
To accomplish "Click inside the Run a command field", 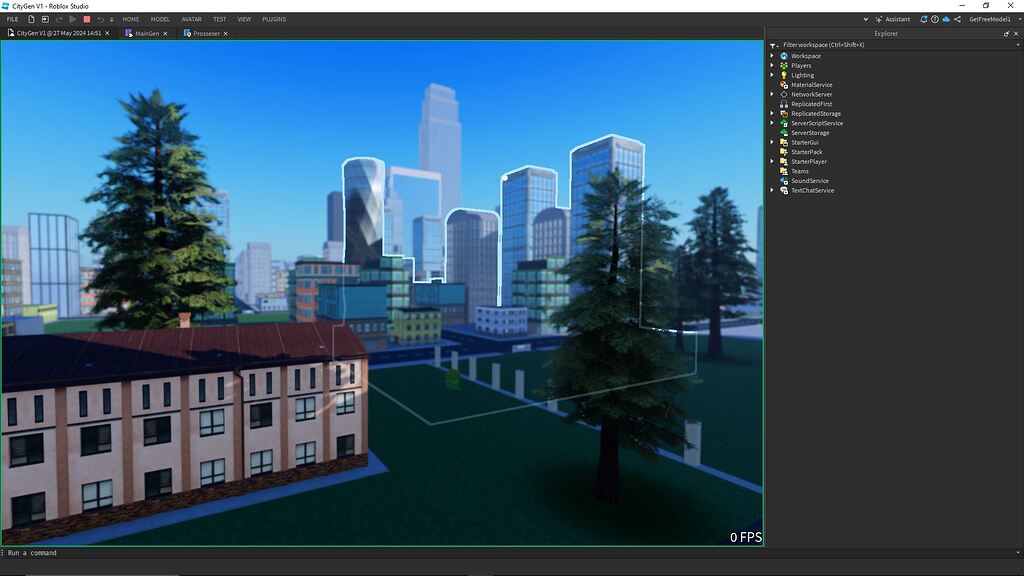I will click(100, 552).
